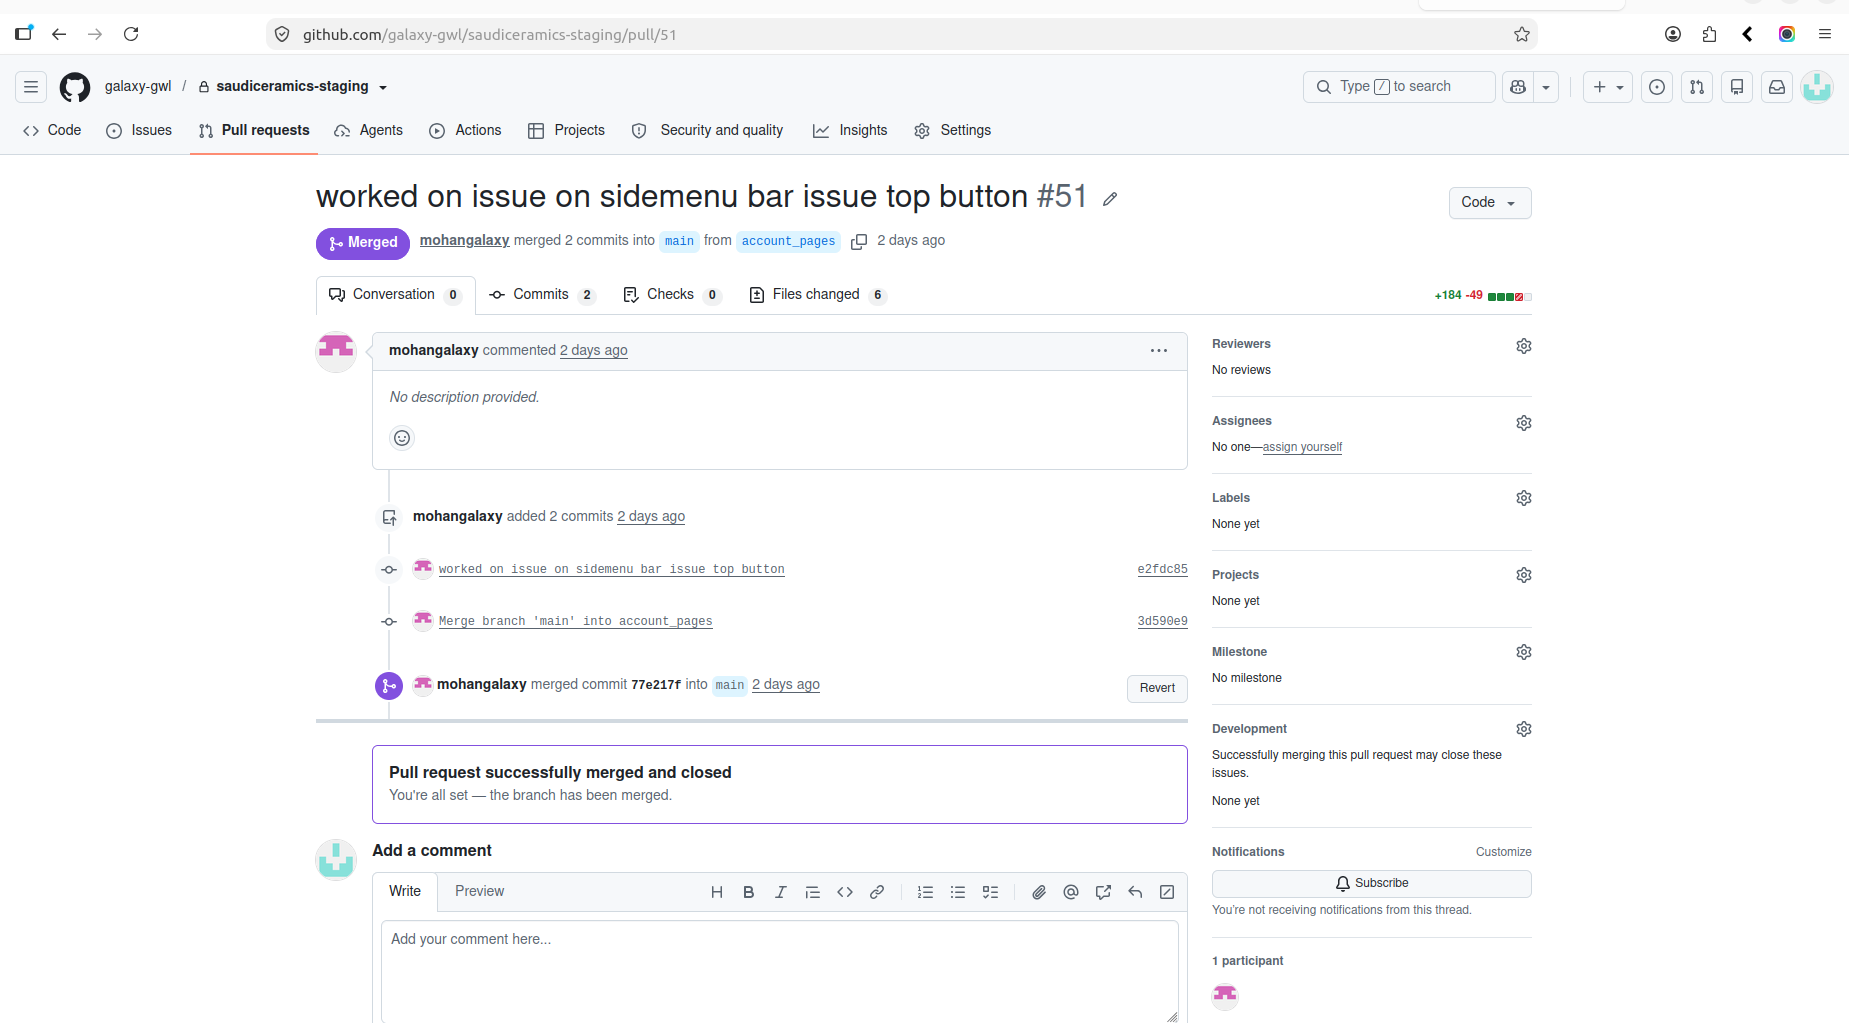This screenshot has width=1849, height=1023.
Task: Open the comment options ellipsis menu
Action: [x=1159, y=350]
